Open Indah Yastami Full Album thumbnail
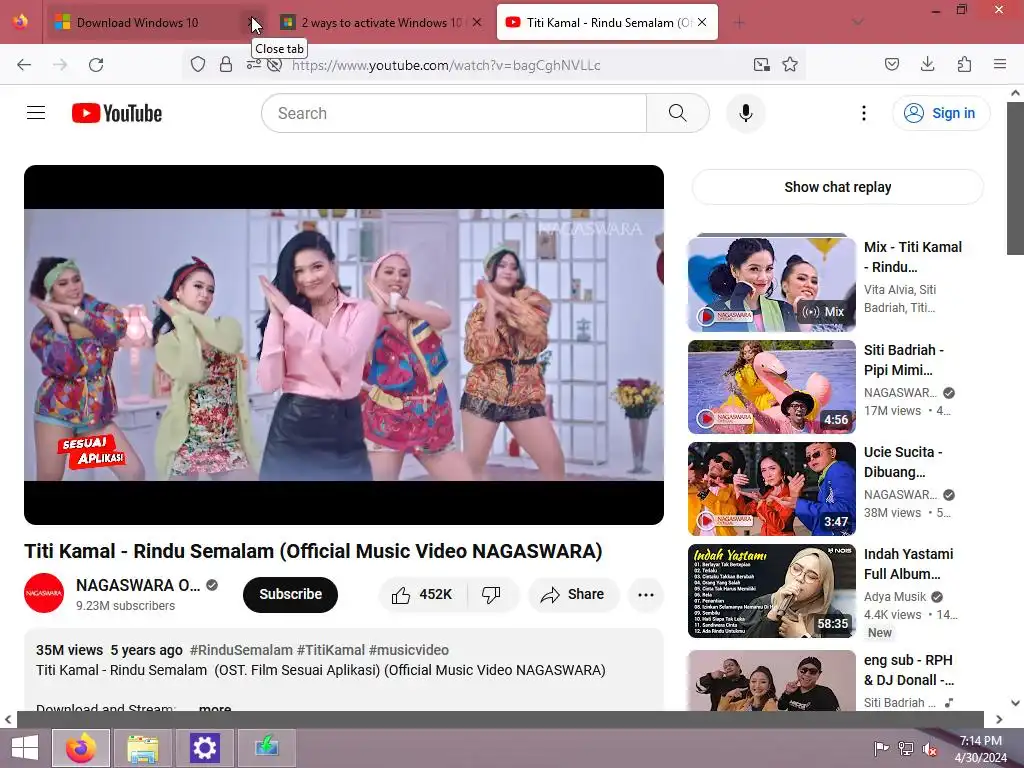Image resolution: width=1024 pixels, height=768 pixels. pos(771,591)
